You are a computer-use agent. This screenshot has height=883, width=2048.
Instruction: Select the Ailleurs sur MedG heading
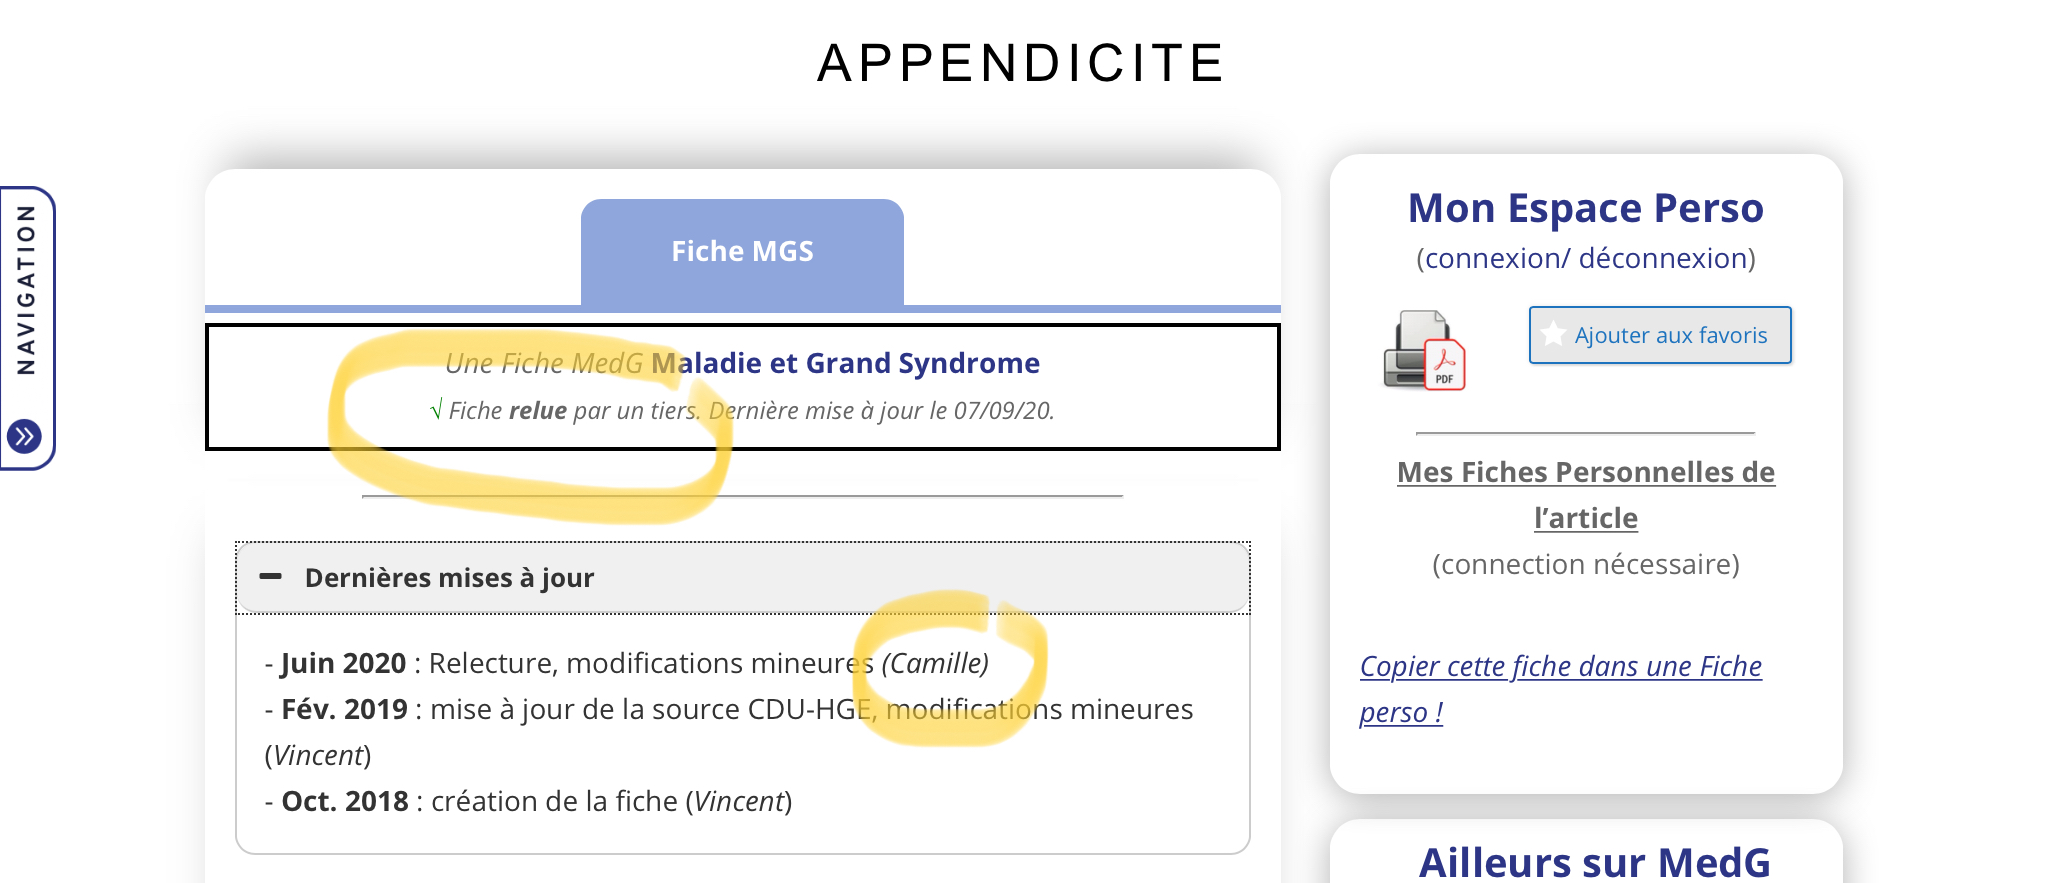1595,862
